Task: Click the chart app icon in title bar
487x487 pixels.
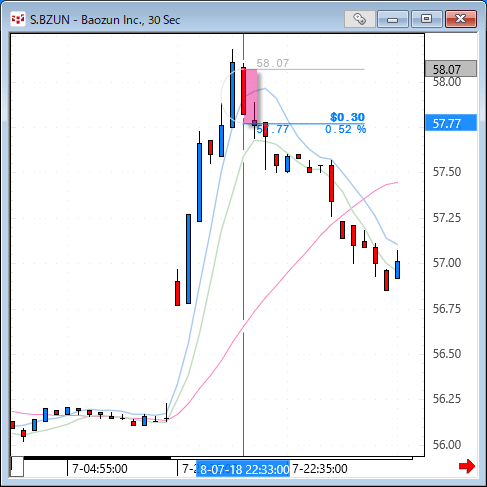Action: [x=18, y=19]
